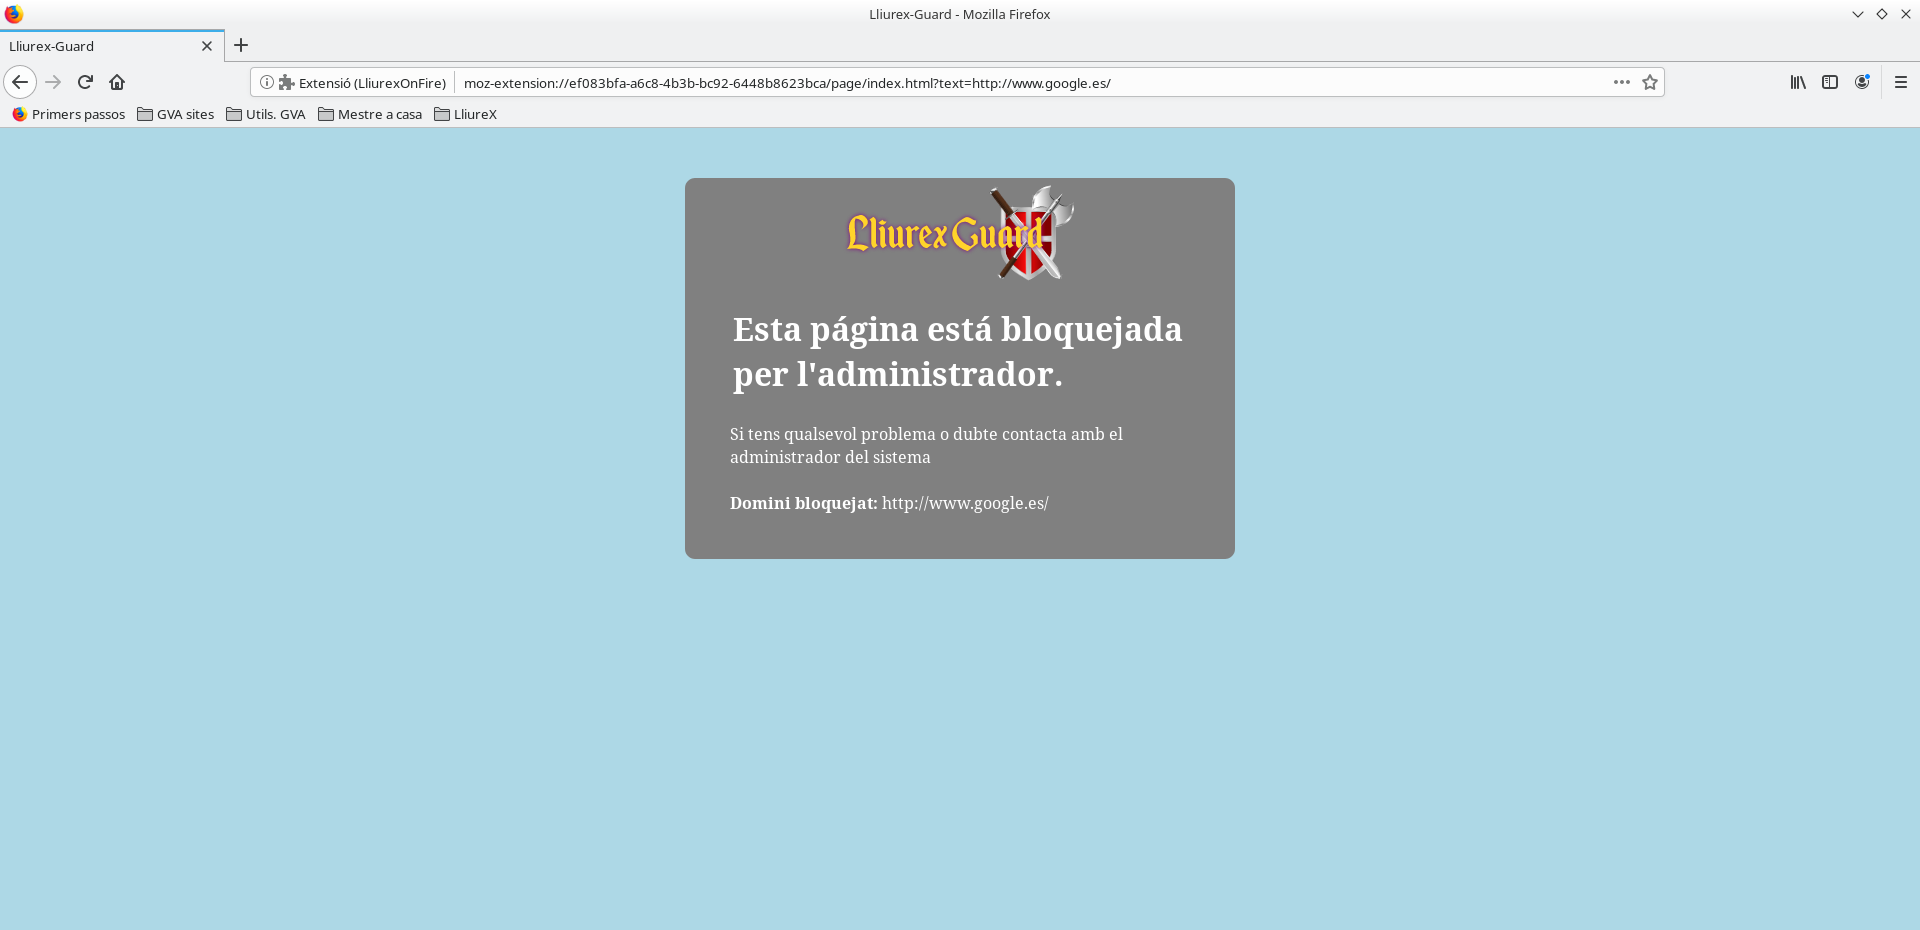Click the LliurexOnFire extension puzzle icon
This screenshot has width=1920, height=930.
point(287,83)
